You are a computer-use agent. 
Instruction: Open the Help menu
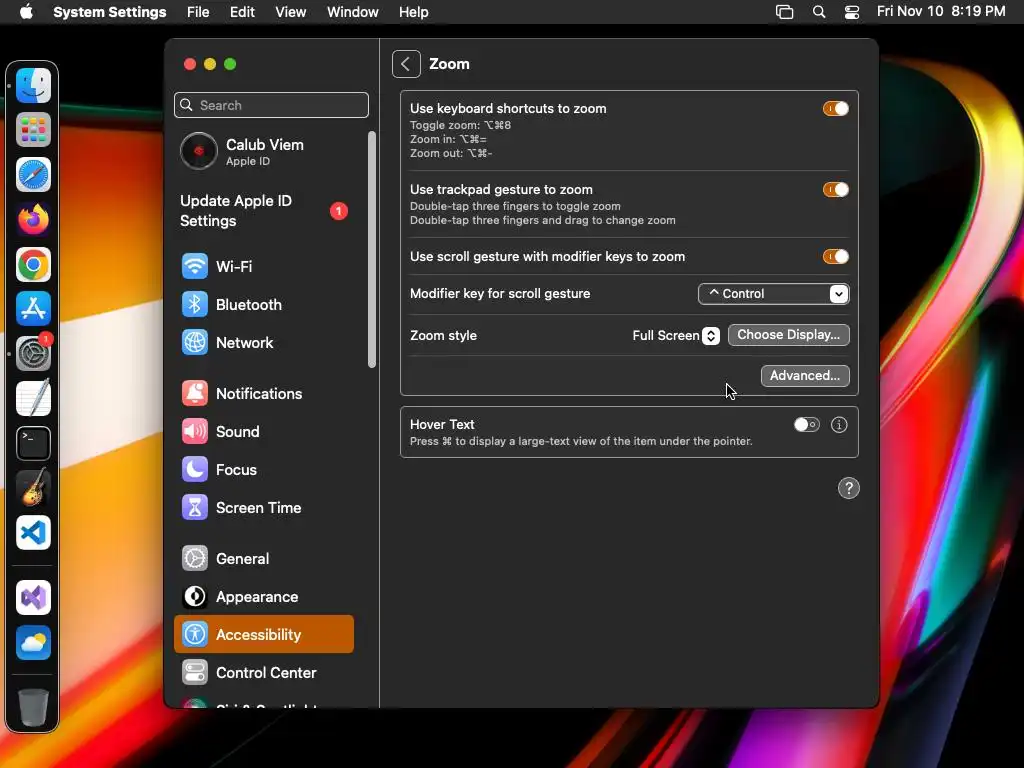(x=413, y=12)
